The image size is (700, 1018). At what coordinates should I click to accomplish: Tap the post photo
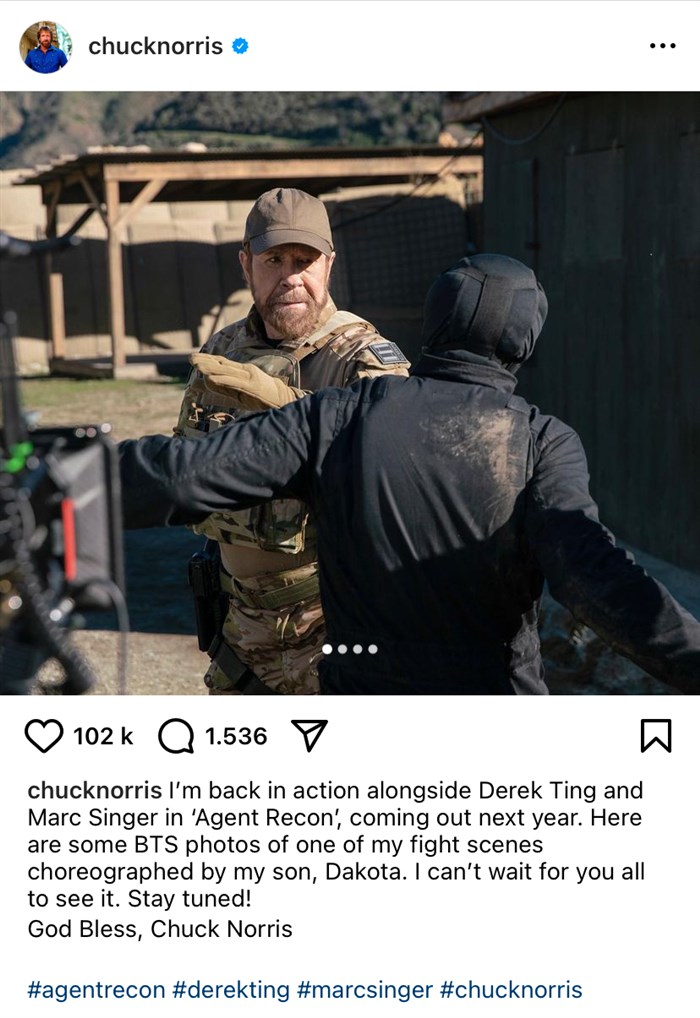pyautogui.click(x=350, y=393)
